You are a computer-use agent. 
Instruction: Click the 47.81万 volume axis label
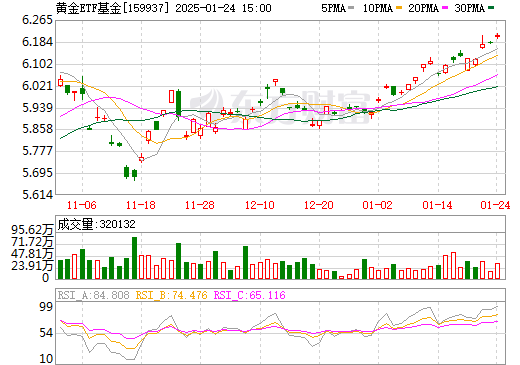point(32,254)
